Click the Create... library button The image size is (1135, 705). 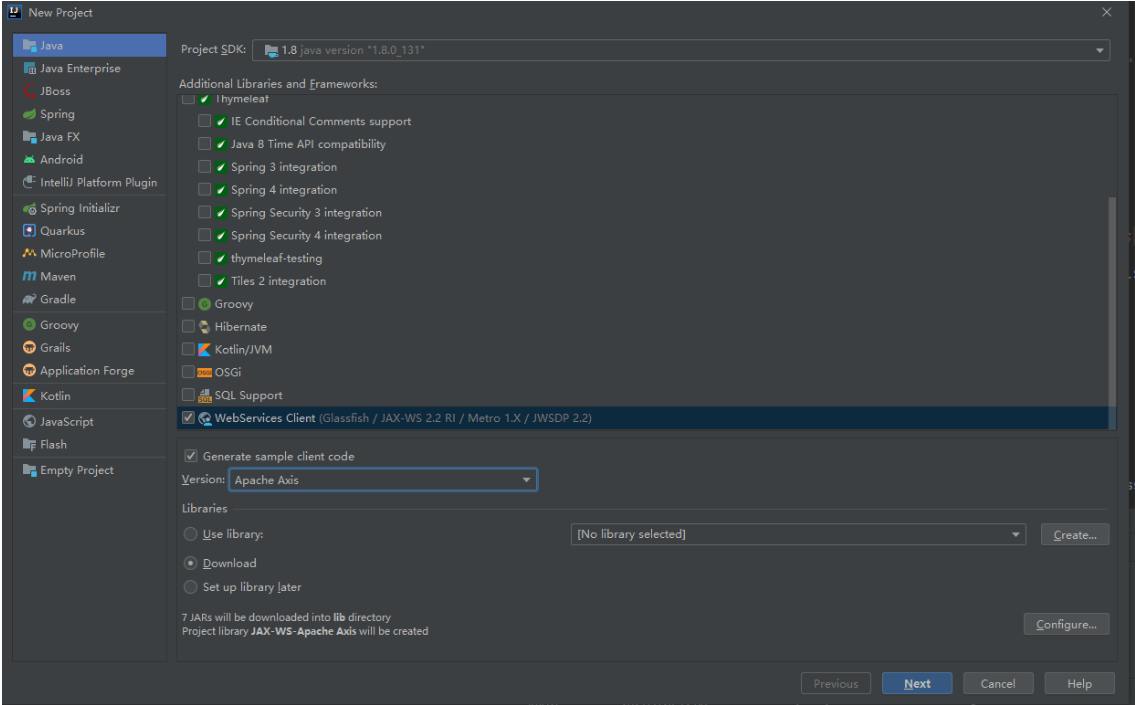click(1075, 535)
